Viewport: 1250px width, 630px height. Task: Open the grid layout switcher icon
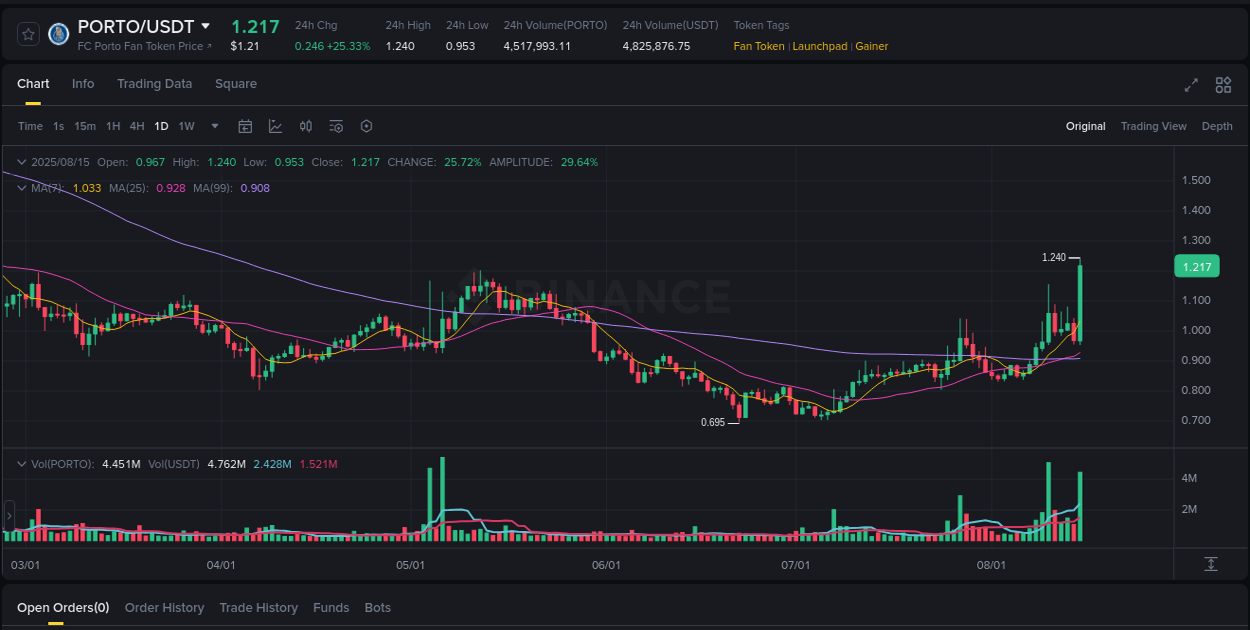[1223, 86]
